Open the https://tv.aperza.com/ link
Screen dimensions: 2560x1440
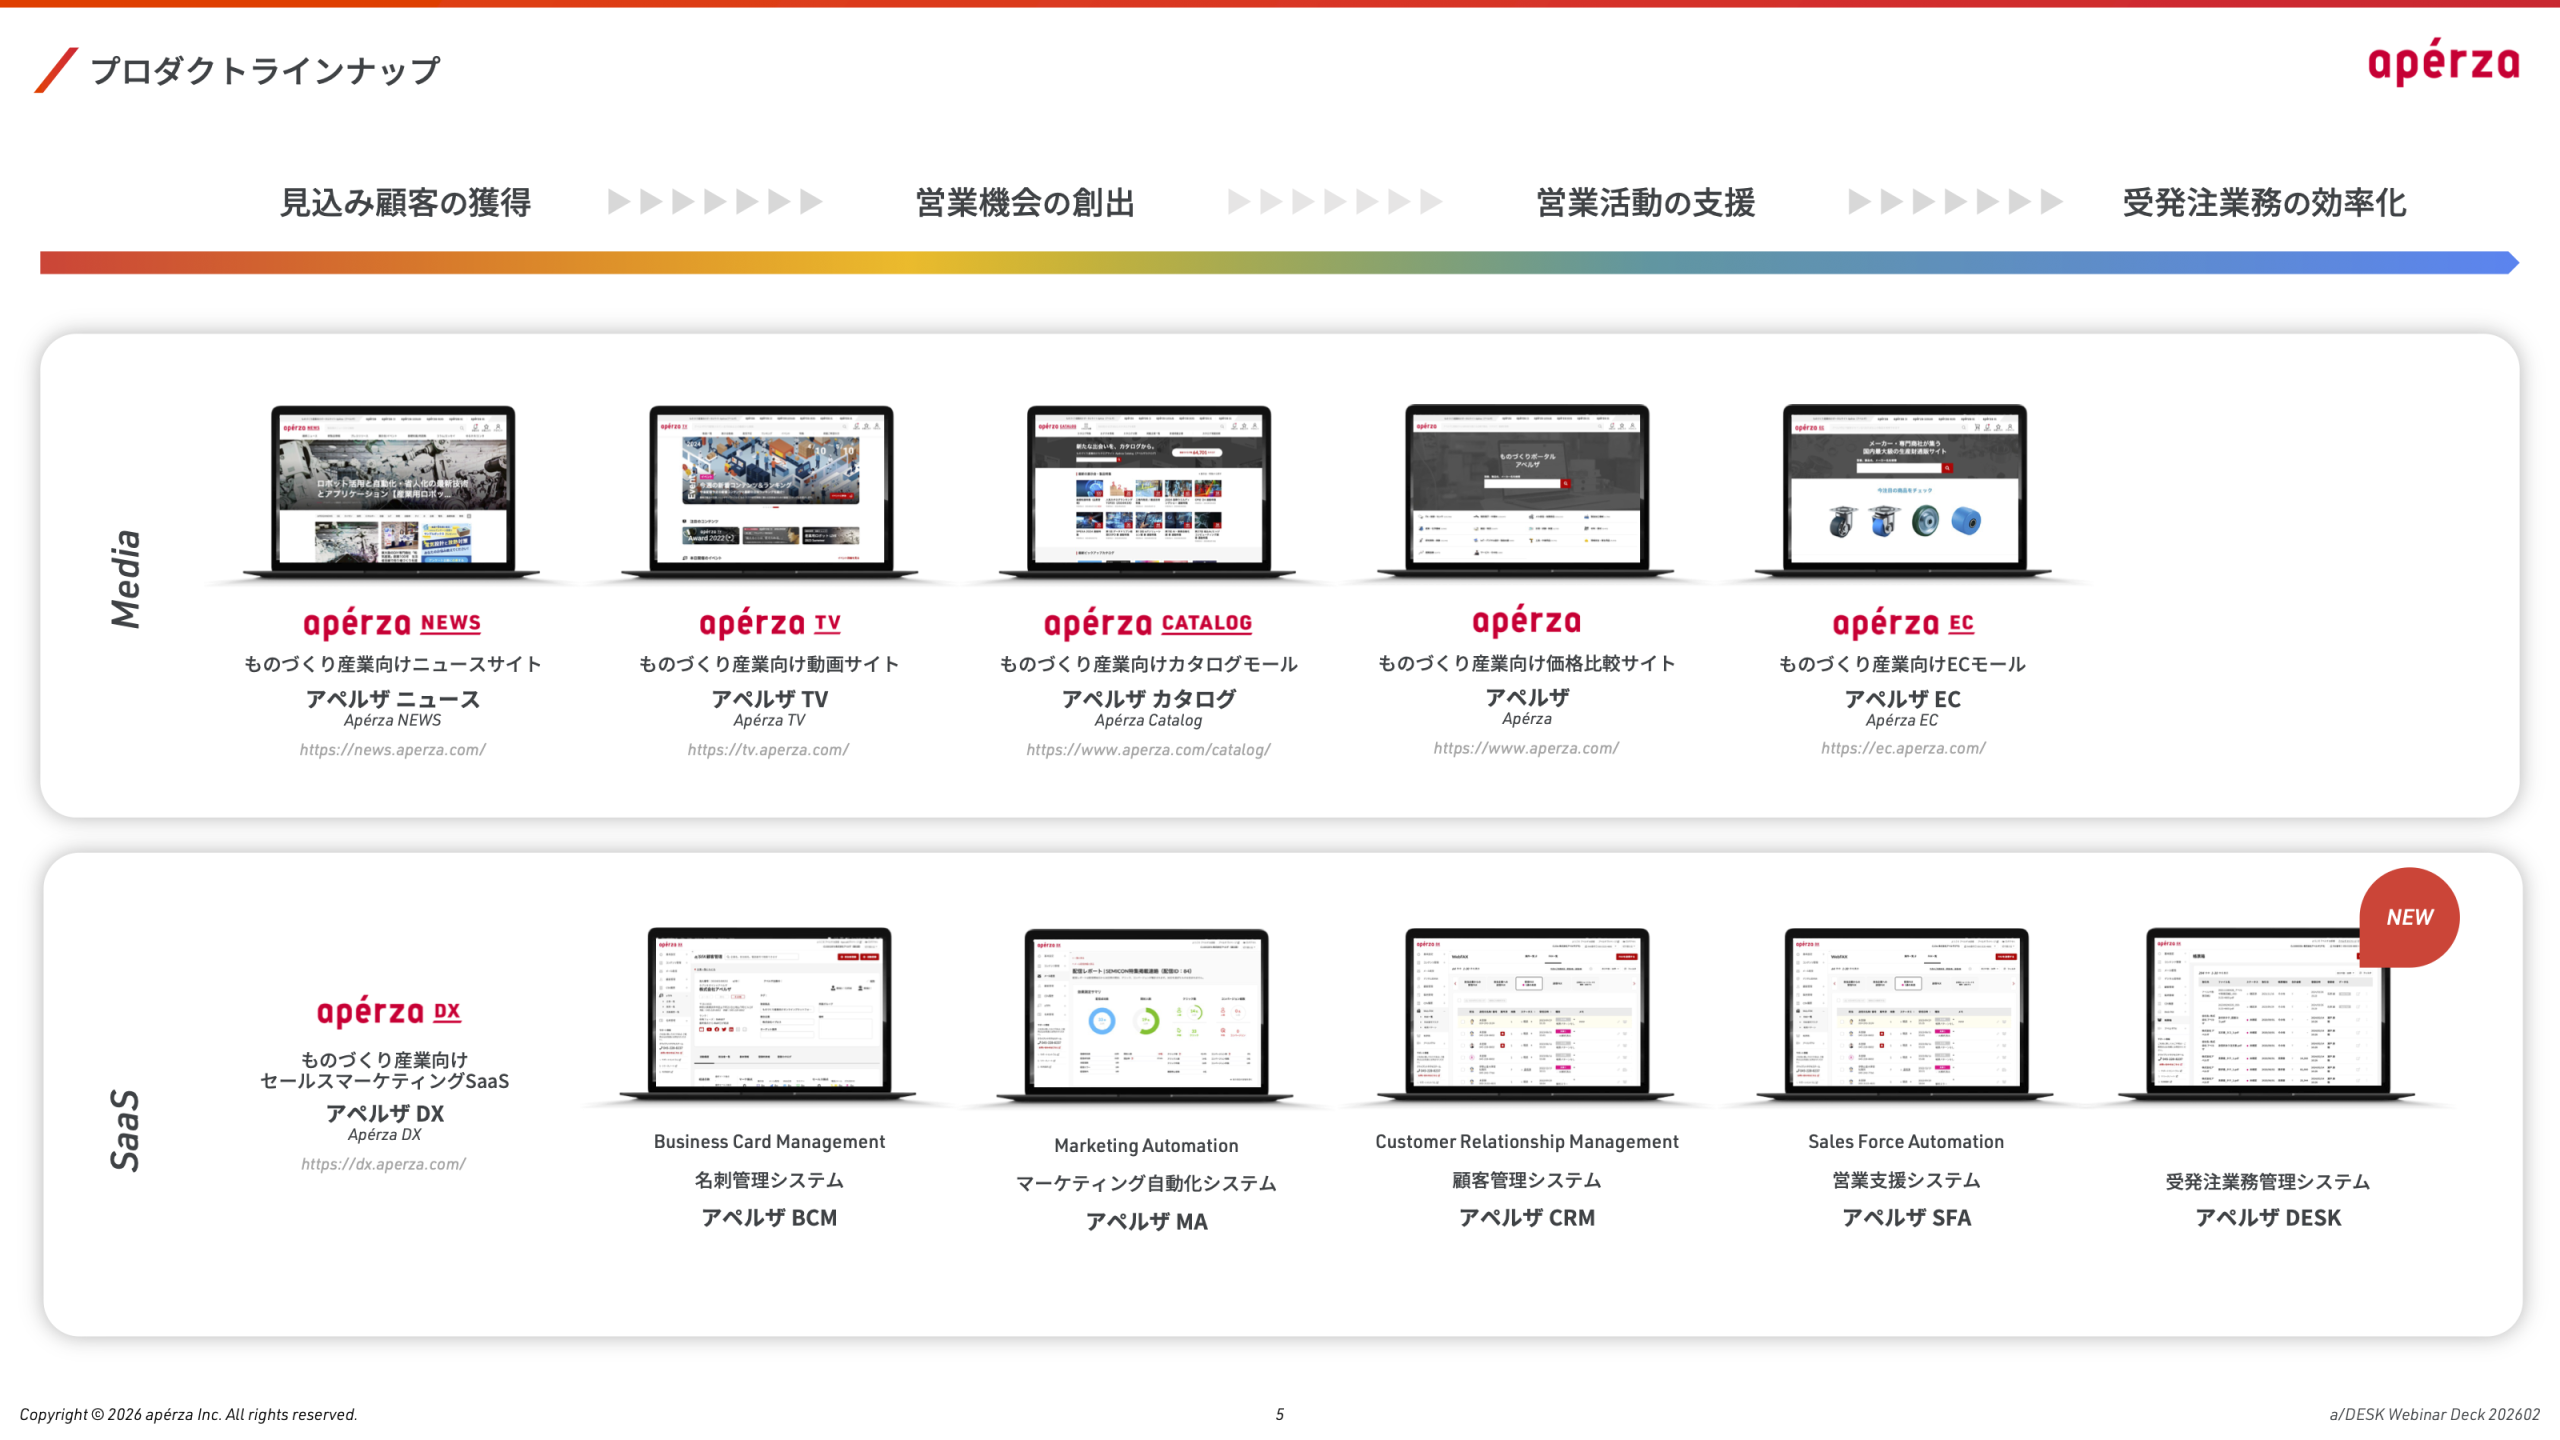[768, 749]
